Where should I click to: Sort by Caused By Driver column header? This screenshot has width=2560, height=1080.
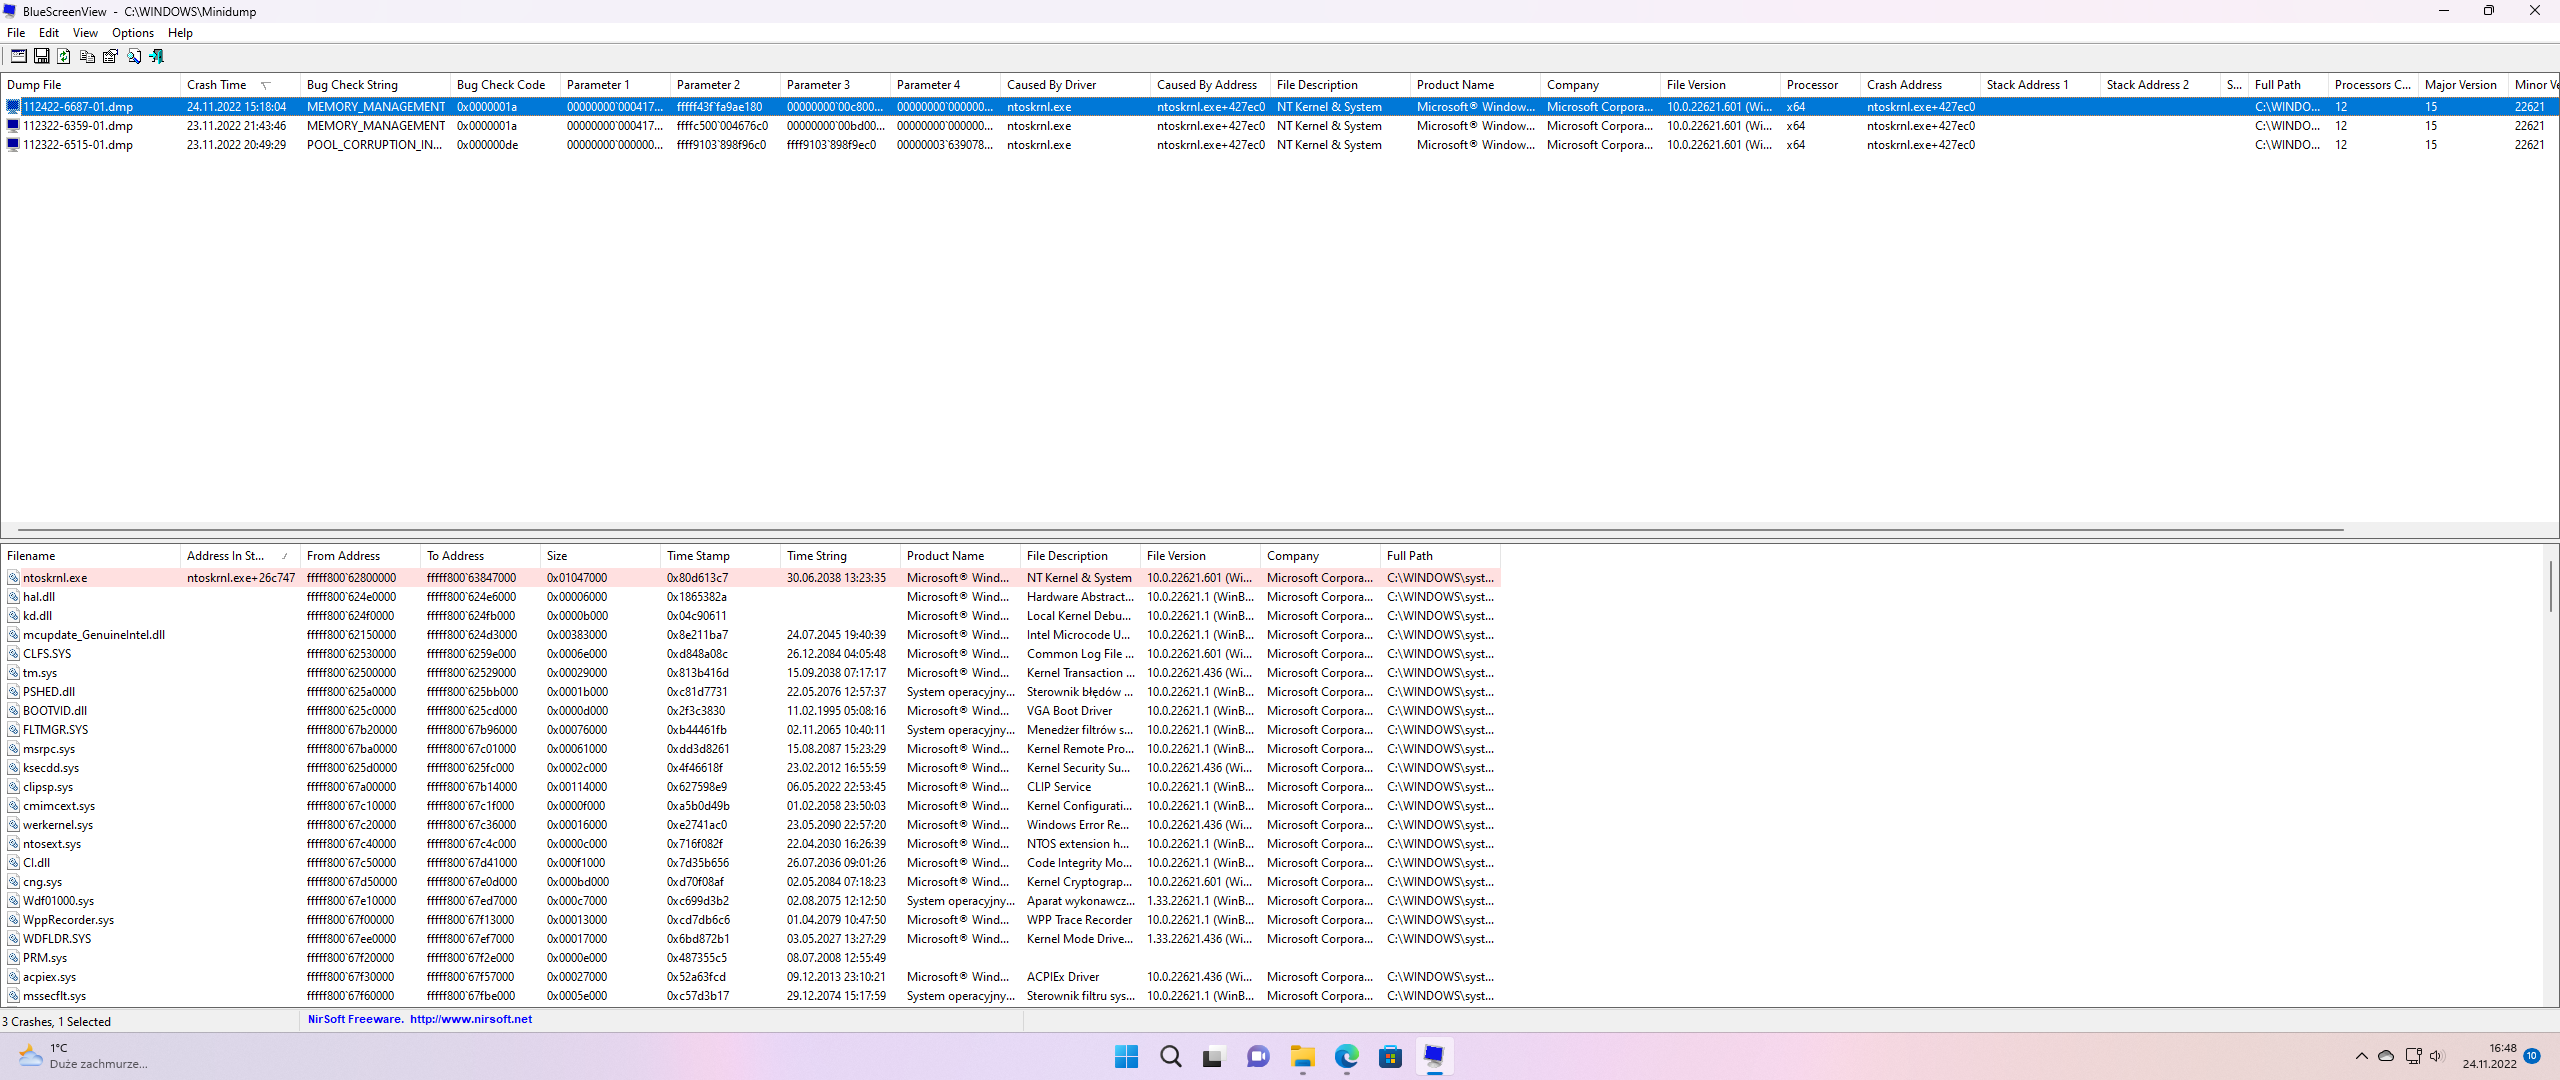click(x=1075, y=85)
